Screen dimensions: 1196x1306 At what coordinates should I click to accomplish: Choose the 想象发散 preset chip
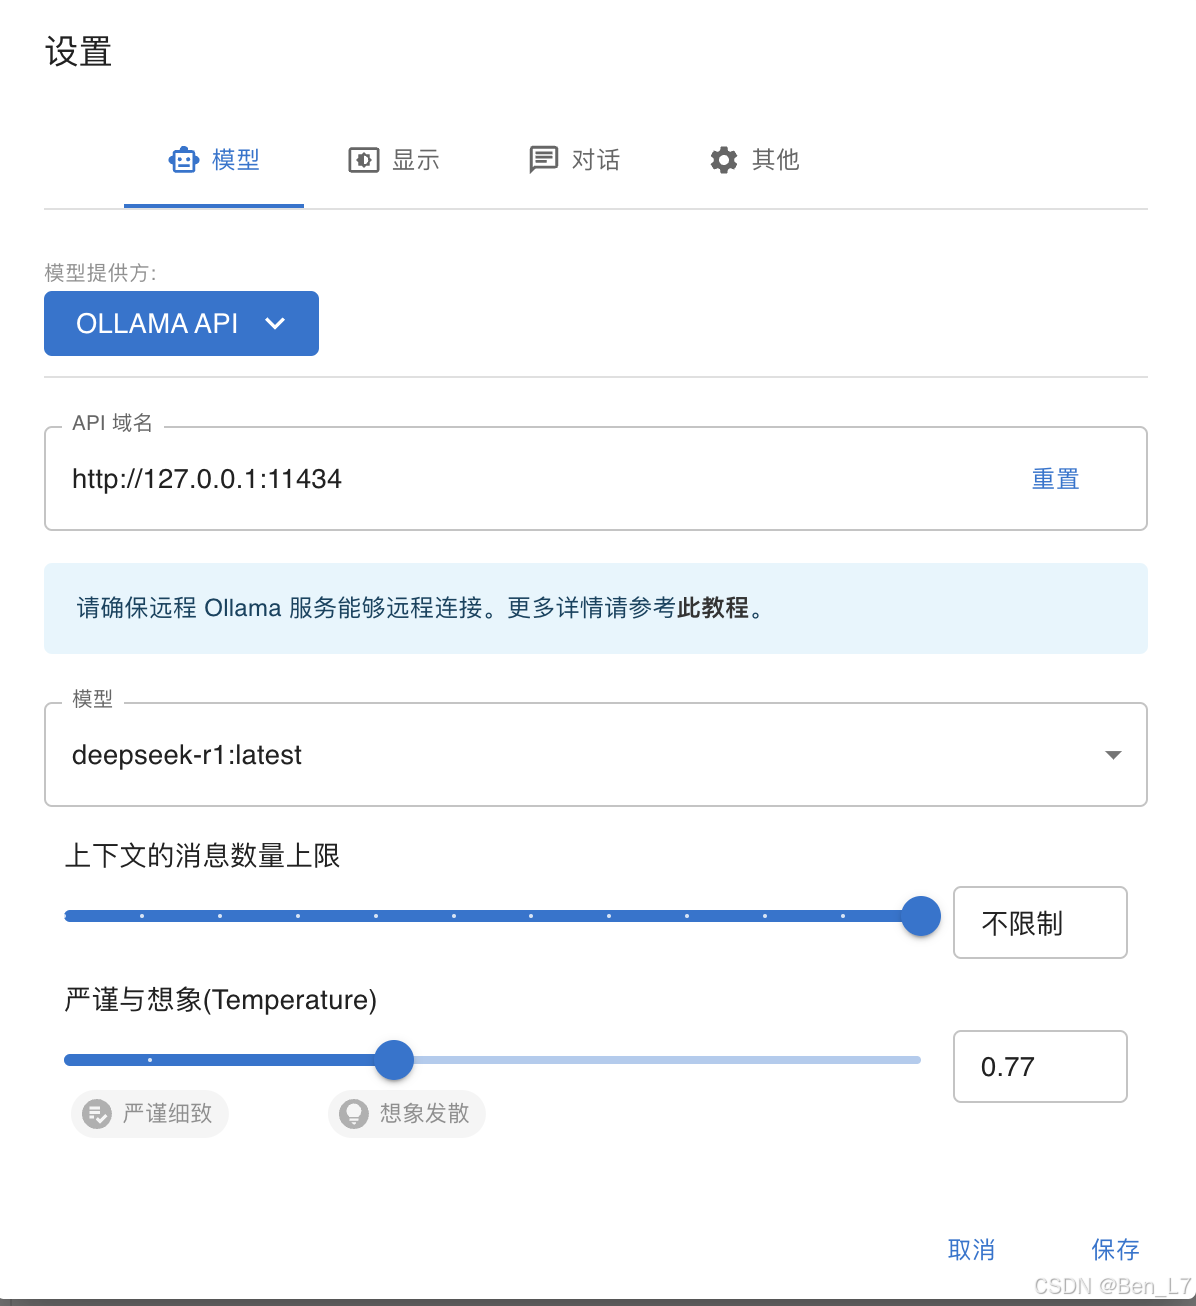[407, 1113]
